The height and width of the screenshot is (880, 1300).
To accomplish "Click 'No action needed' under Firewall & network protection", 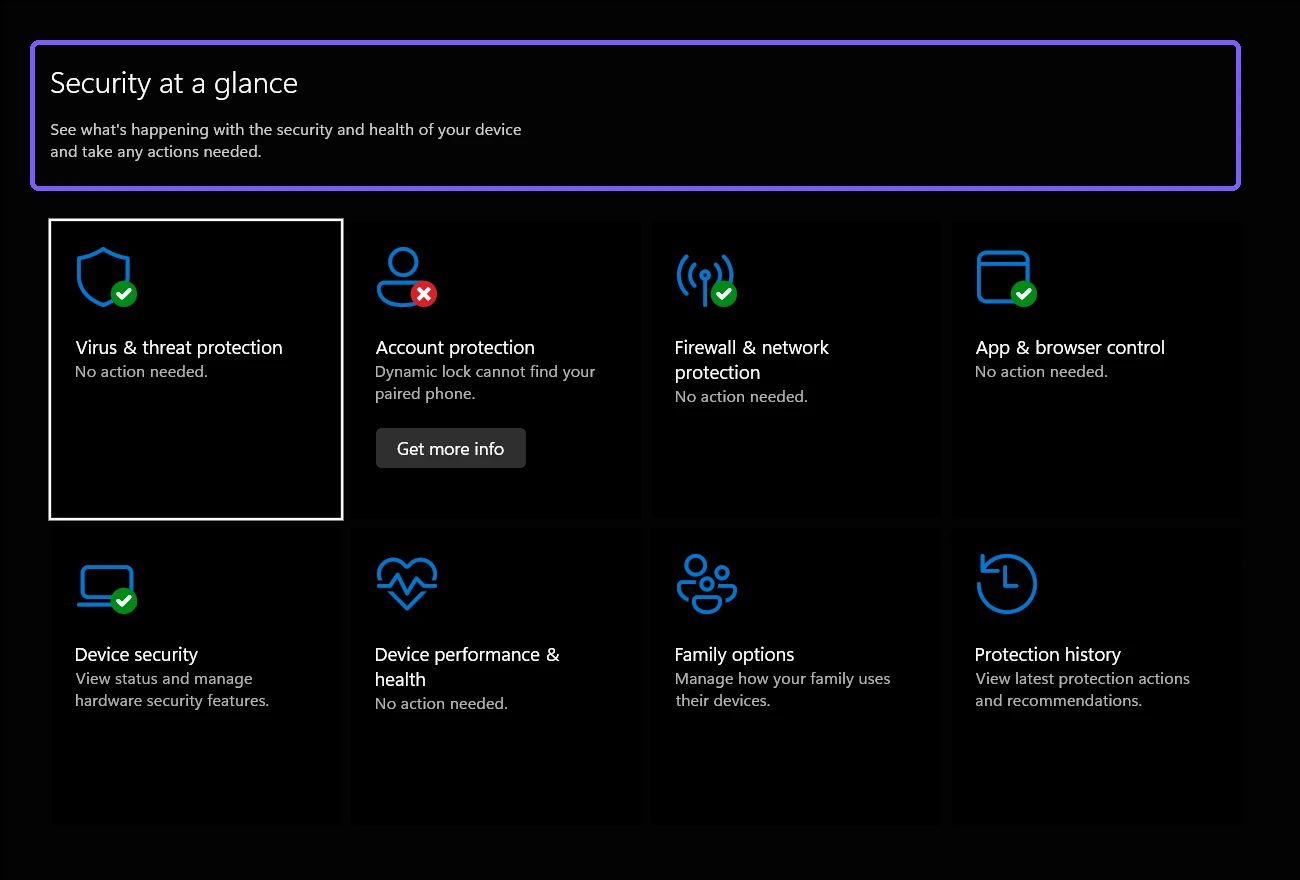I will tap(741, 397).
